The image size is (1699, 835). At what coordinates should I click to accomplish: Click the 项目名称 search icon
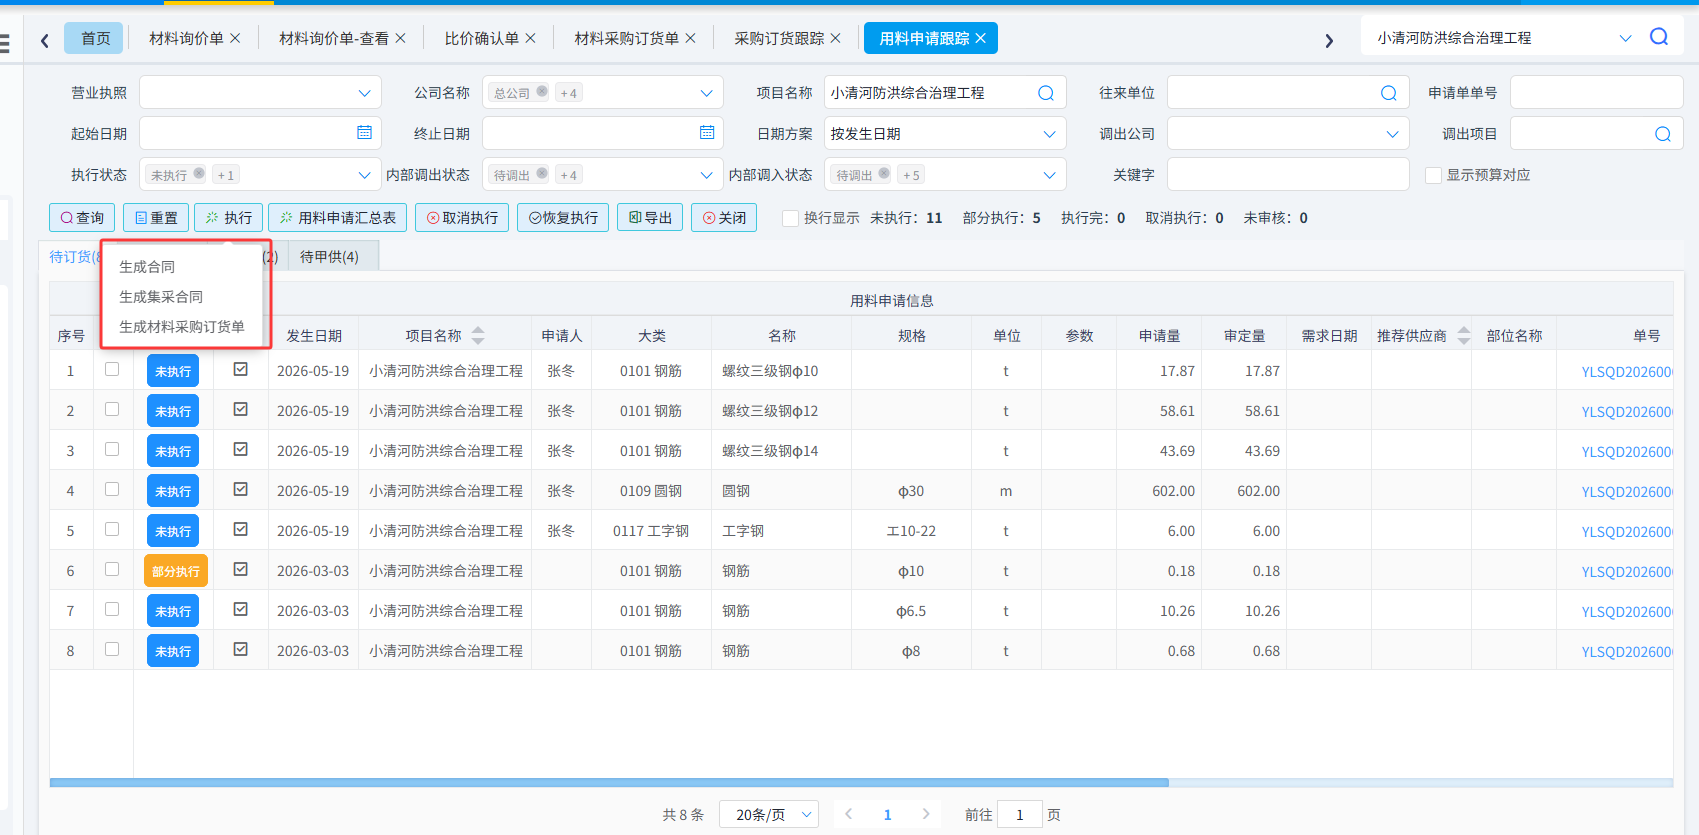coord(1046,93)
